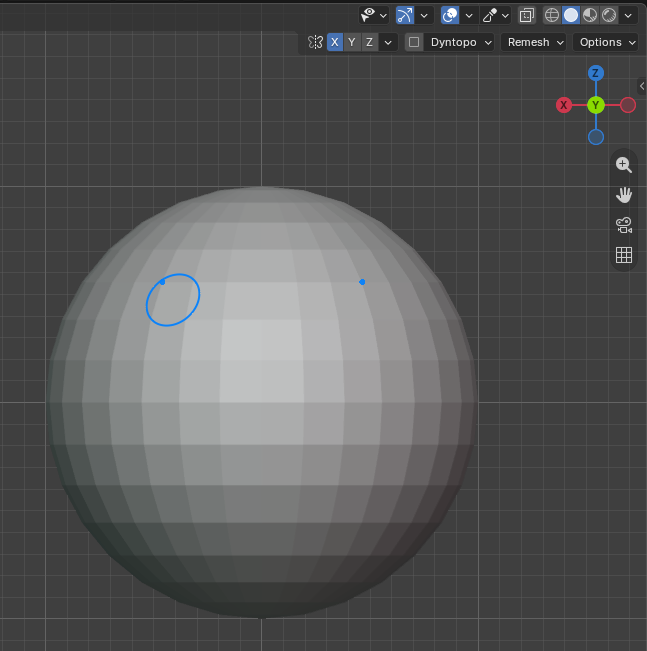Click the blue Z axis gizmo handle

(596, 73)
